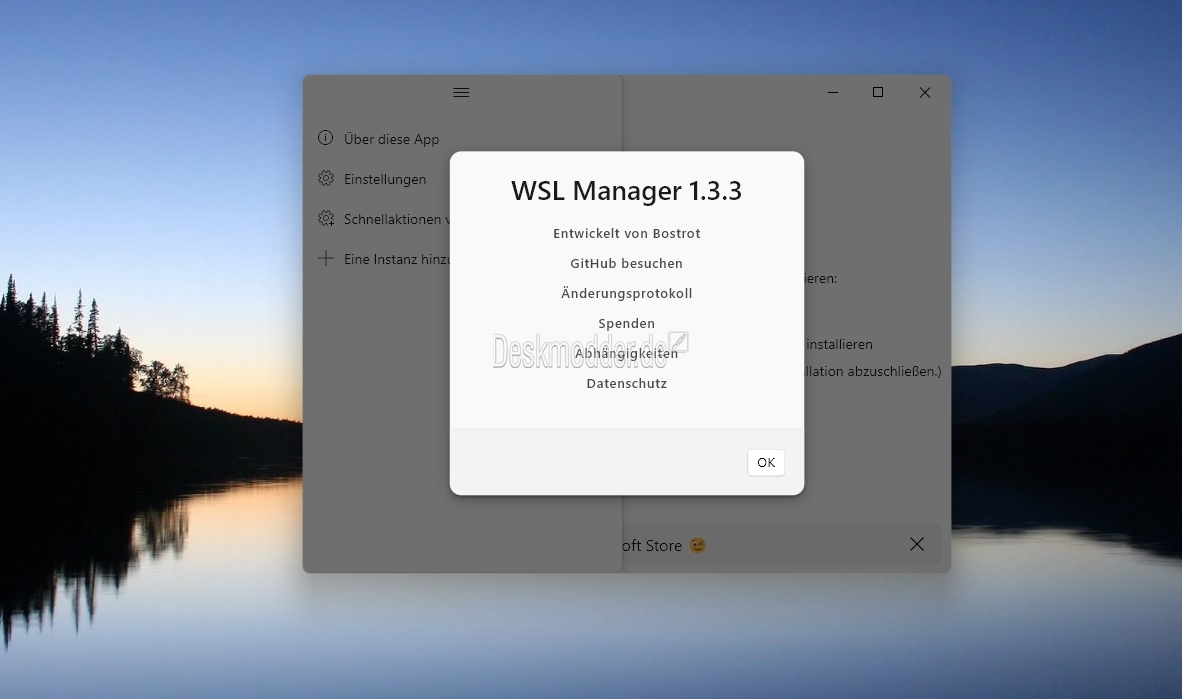Click the plus icon for Eine Instanz hinzufügen
The image size is (1182, 699).
coord(326,259)
